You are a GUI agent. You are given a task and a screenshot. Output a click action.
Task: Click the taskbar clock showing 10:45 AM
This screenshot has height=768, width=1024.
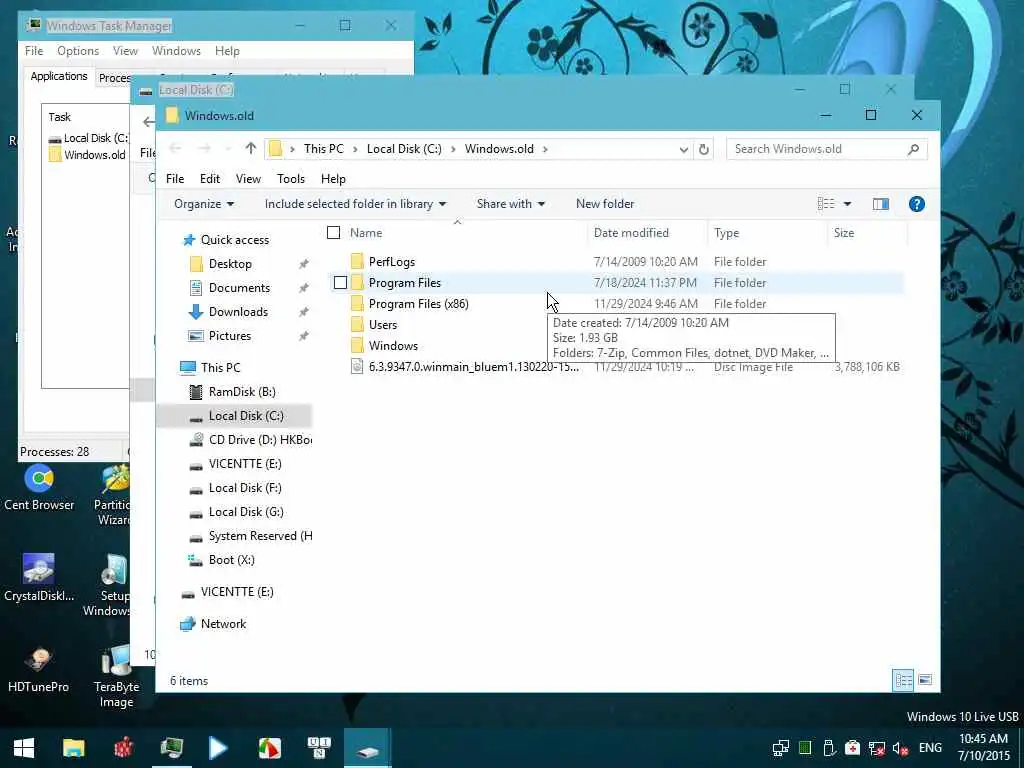coord(984,747)
